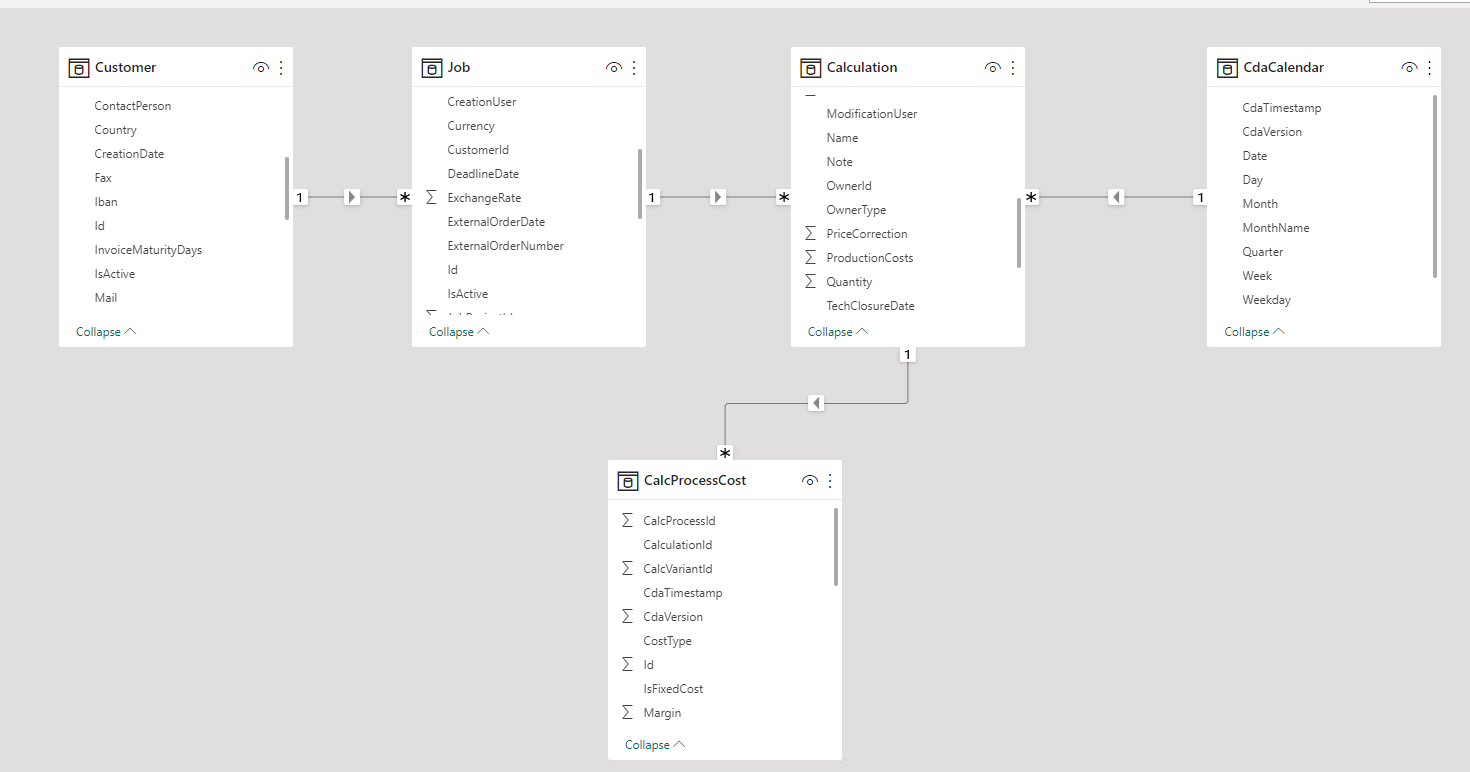Collapse the Job table card
The image size is (1470, 772).
tap(459, 332)
